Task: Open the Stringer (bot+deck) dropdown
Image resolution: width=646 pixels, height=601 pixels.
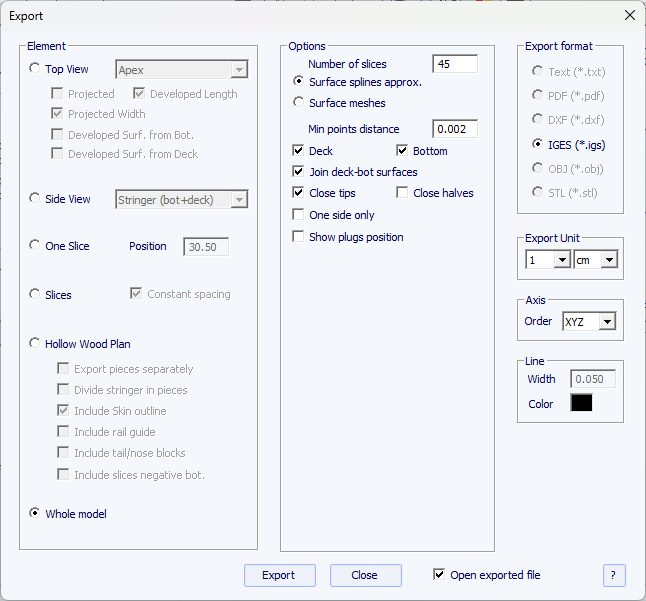Action: coord(182,200)
